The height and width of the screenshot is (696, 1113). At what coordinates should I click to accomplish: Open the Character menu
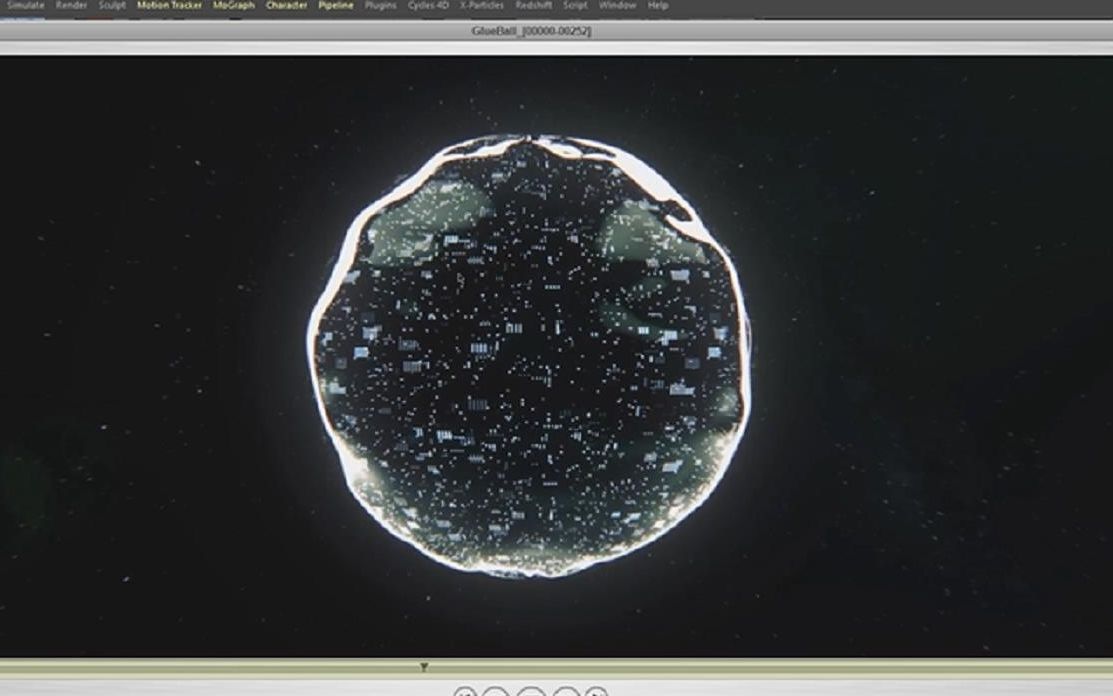284,5
